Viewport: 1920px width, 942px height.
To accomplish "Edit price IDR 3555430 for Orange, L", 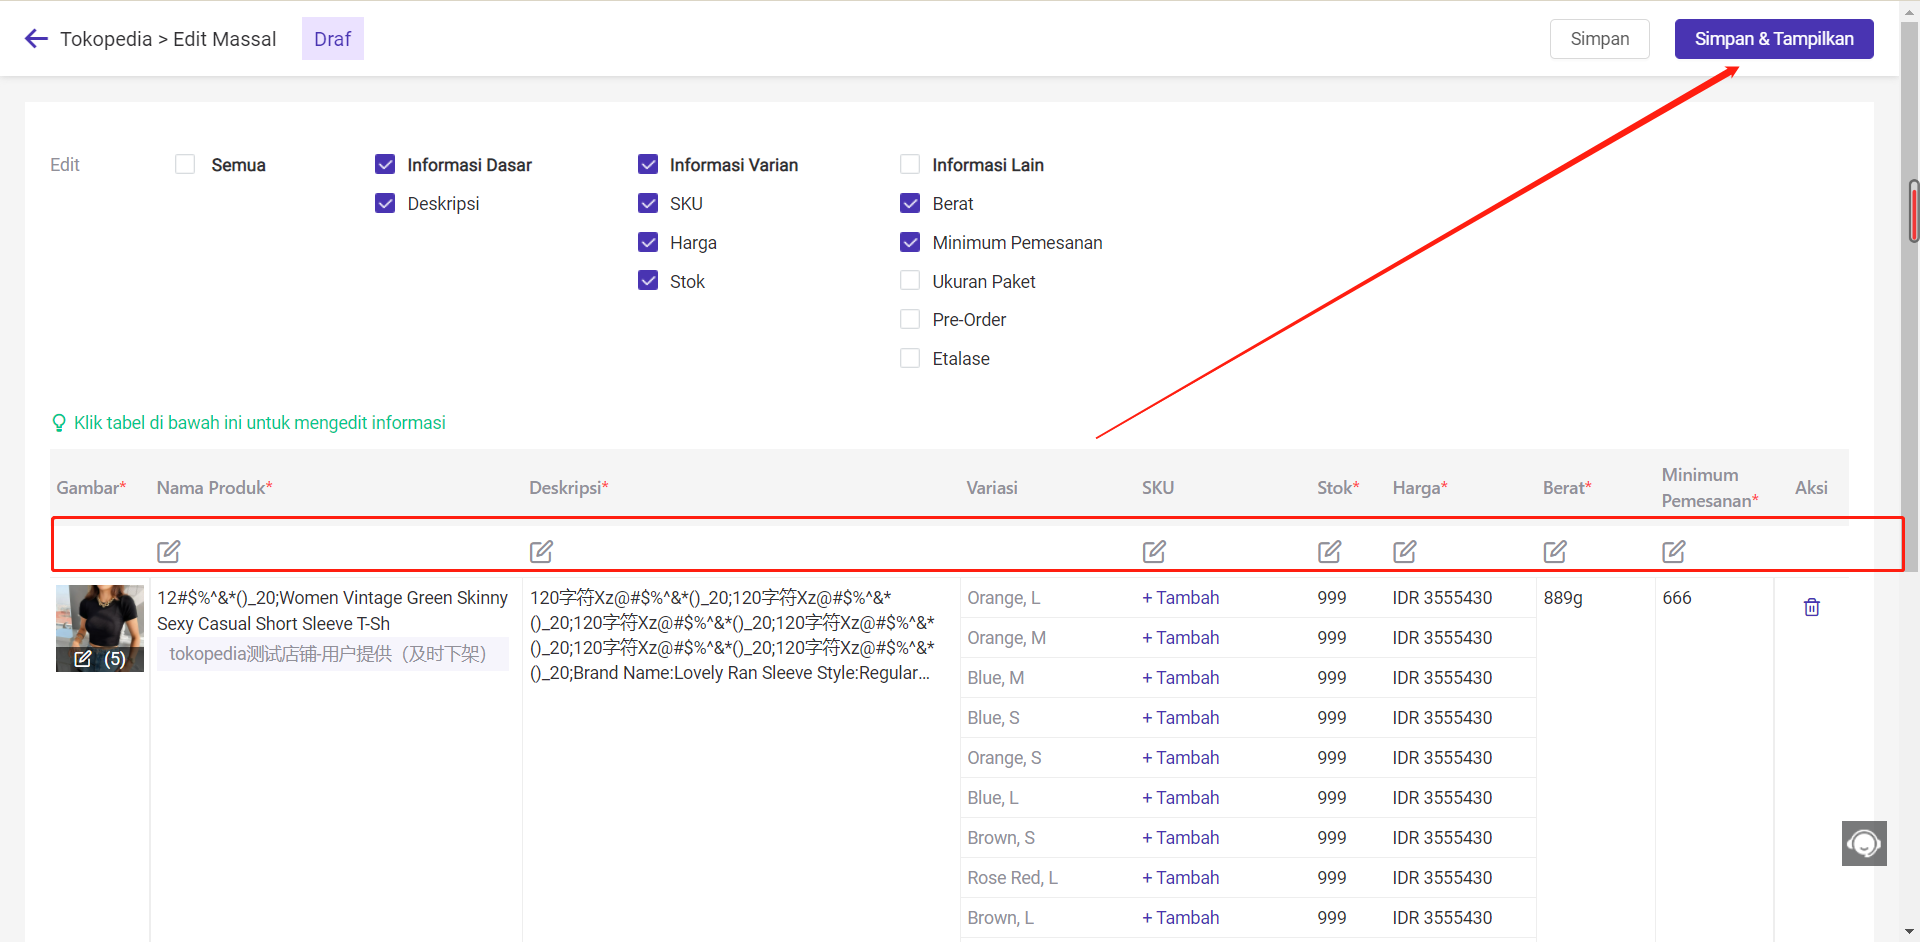I will 1442,598.
